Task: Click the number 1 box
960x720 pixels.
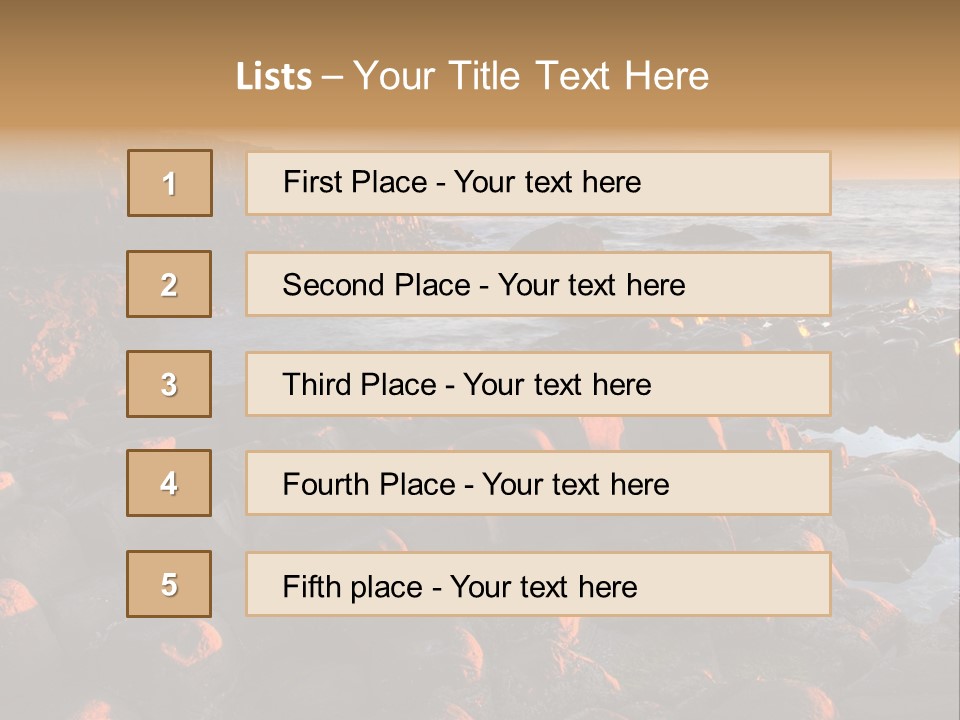Action: [170, 183]
